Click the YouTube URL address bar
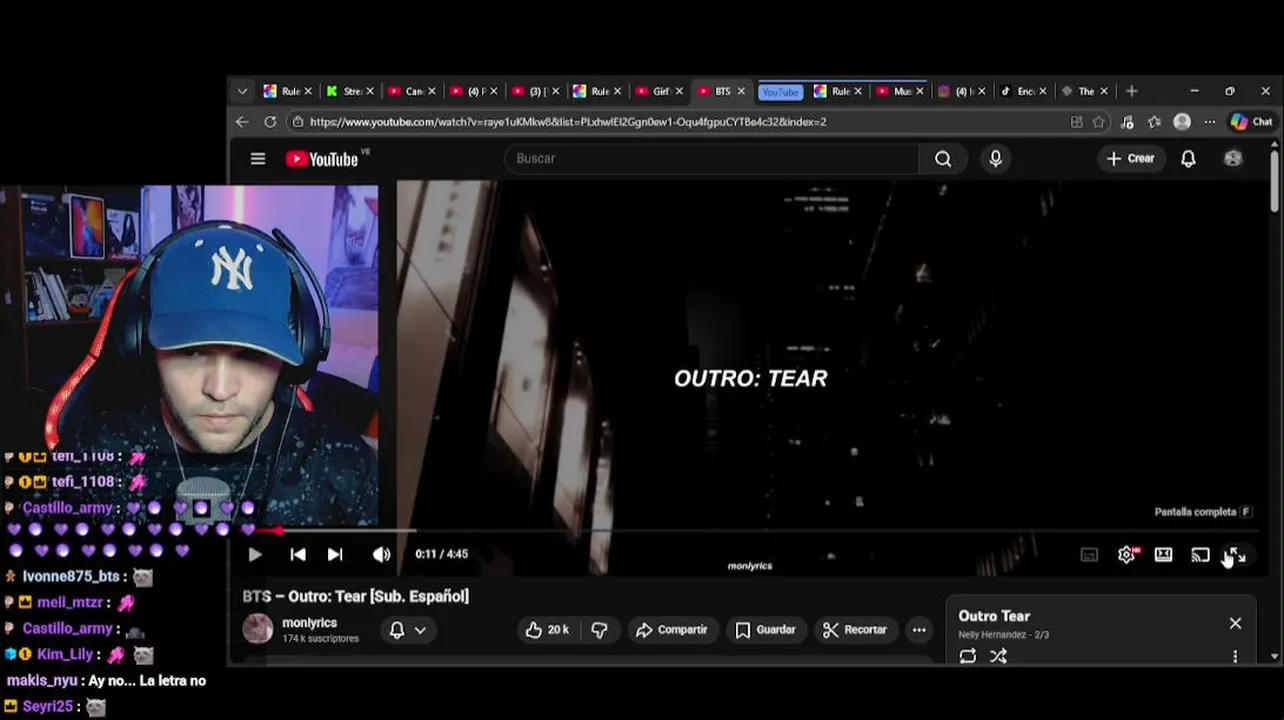Image resolution: width=1284 pixels, height=720 pixels. point(567,122)
